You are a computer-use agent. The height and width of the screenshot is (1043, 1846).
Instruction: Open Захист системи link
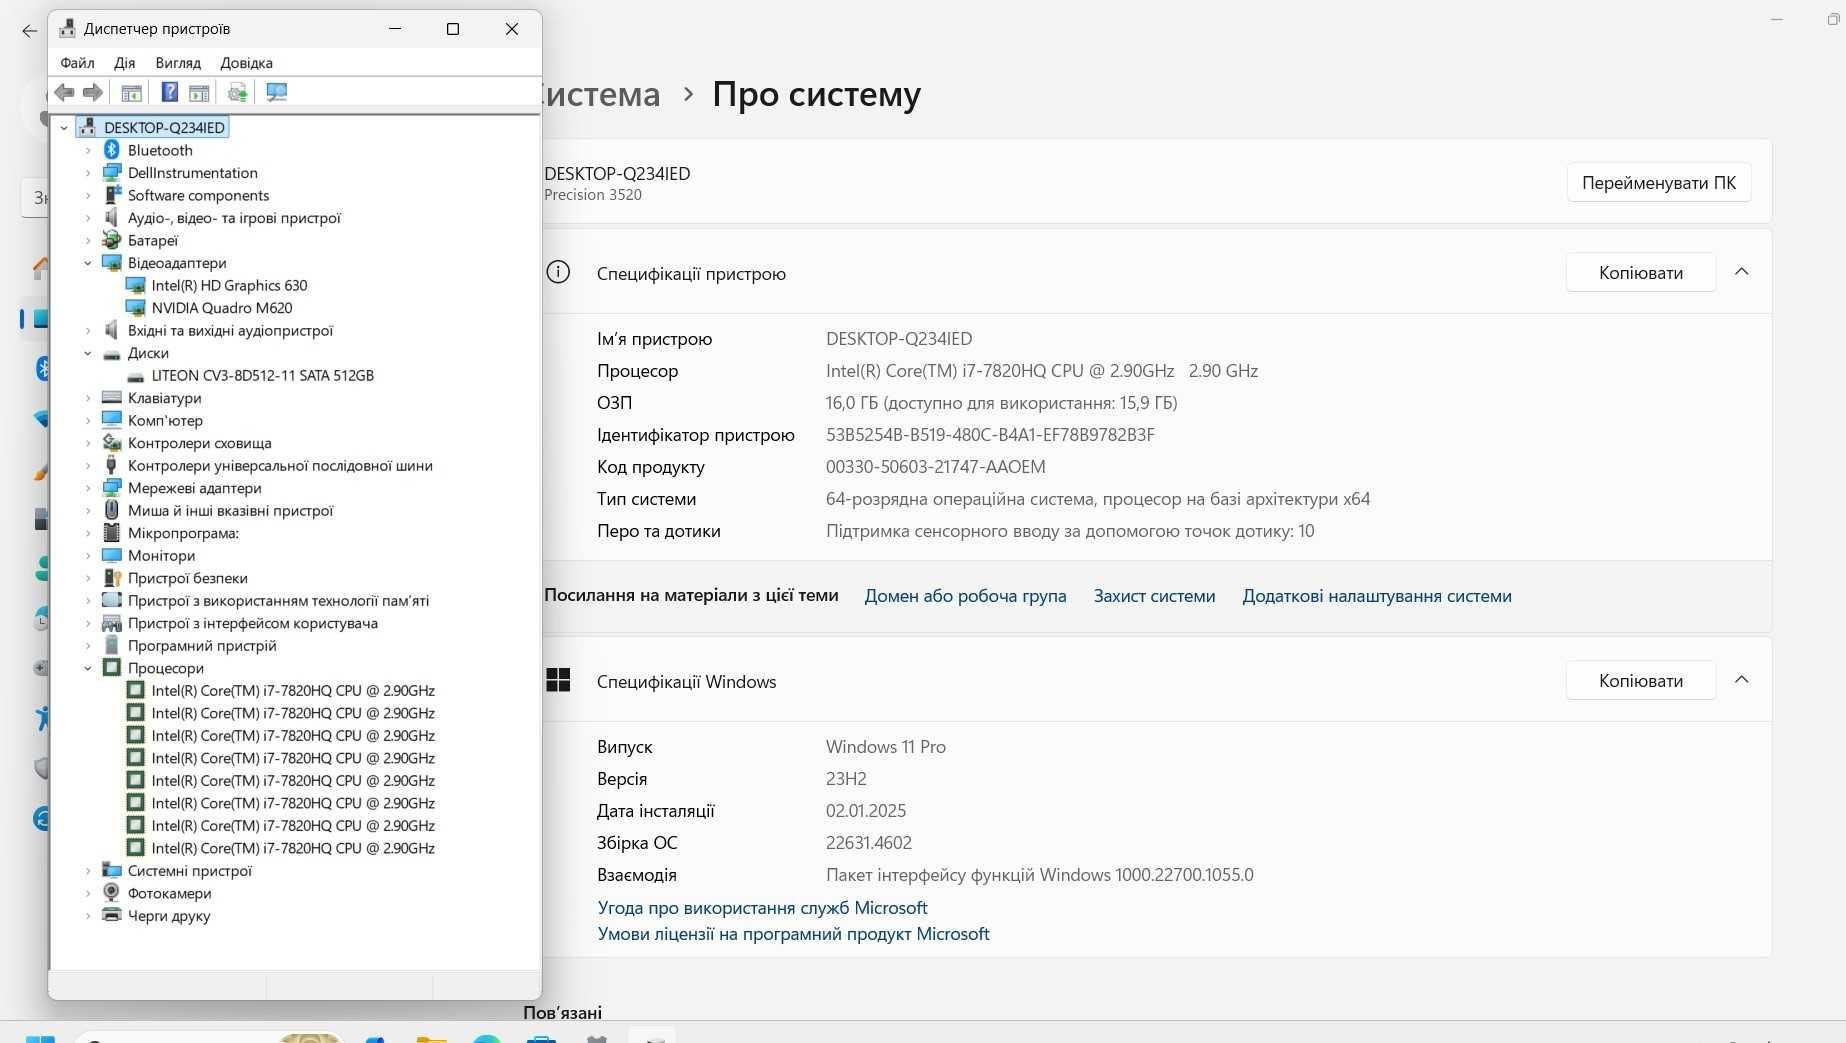click(1154, 596)
